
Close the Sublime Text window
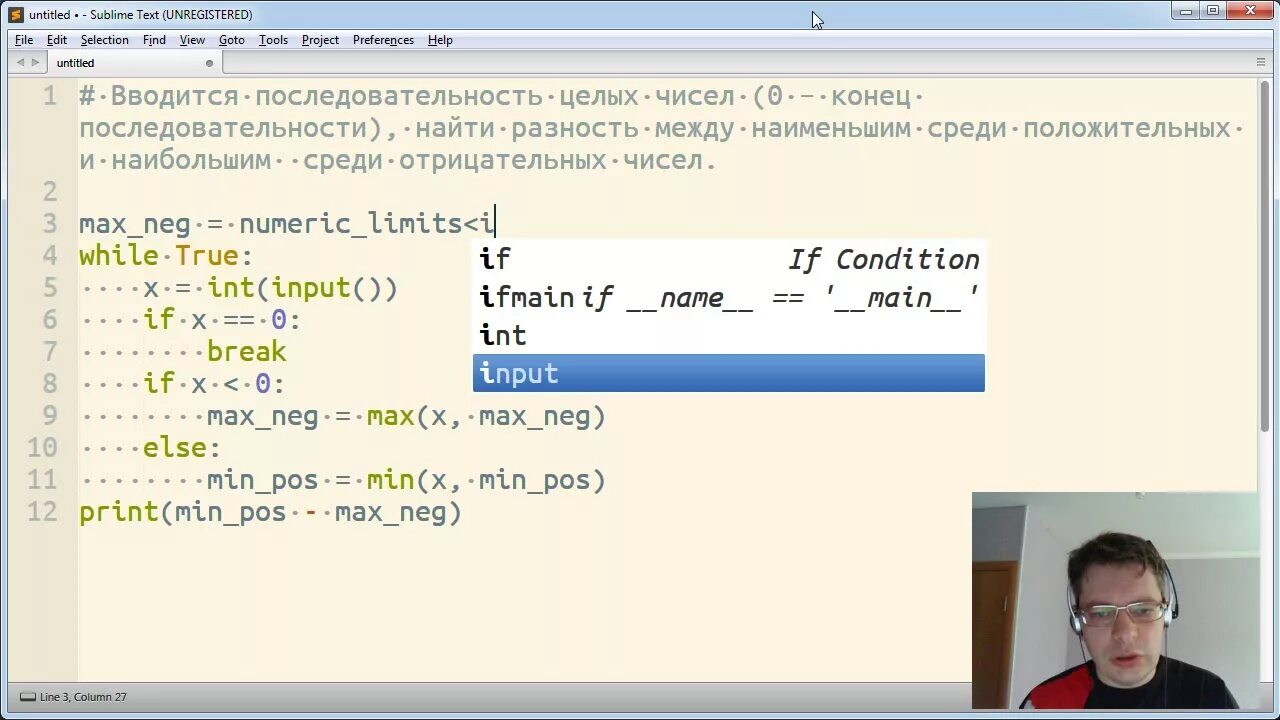(1250, 11)
